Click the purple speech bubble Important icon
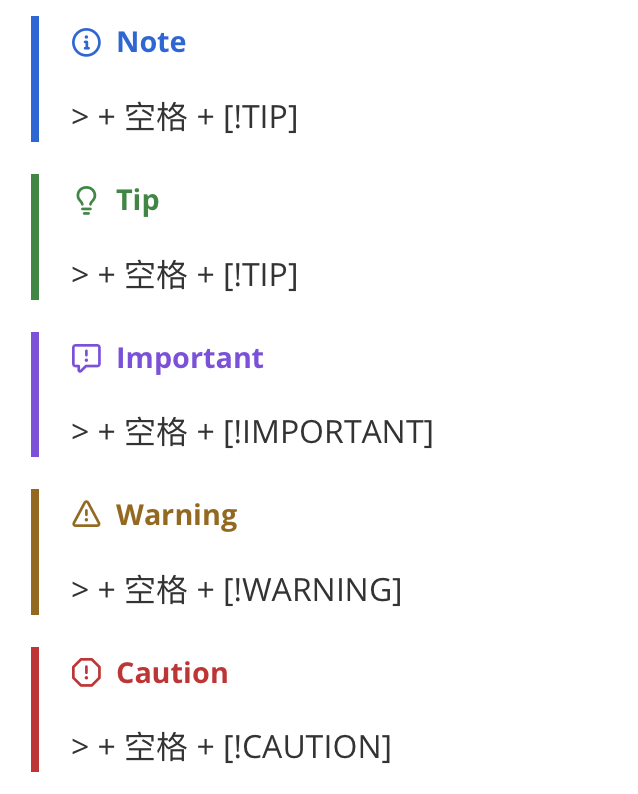The image size is (638, 794). click(86, 359)
